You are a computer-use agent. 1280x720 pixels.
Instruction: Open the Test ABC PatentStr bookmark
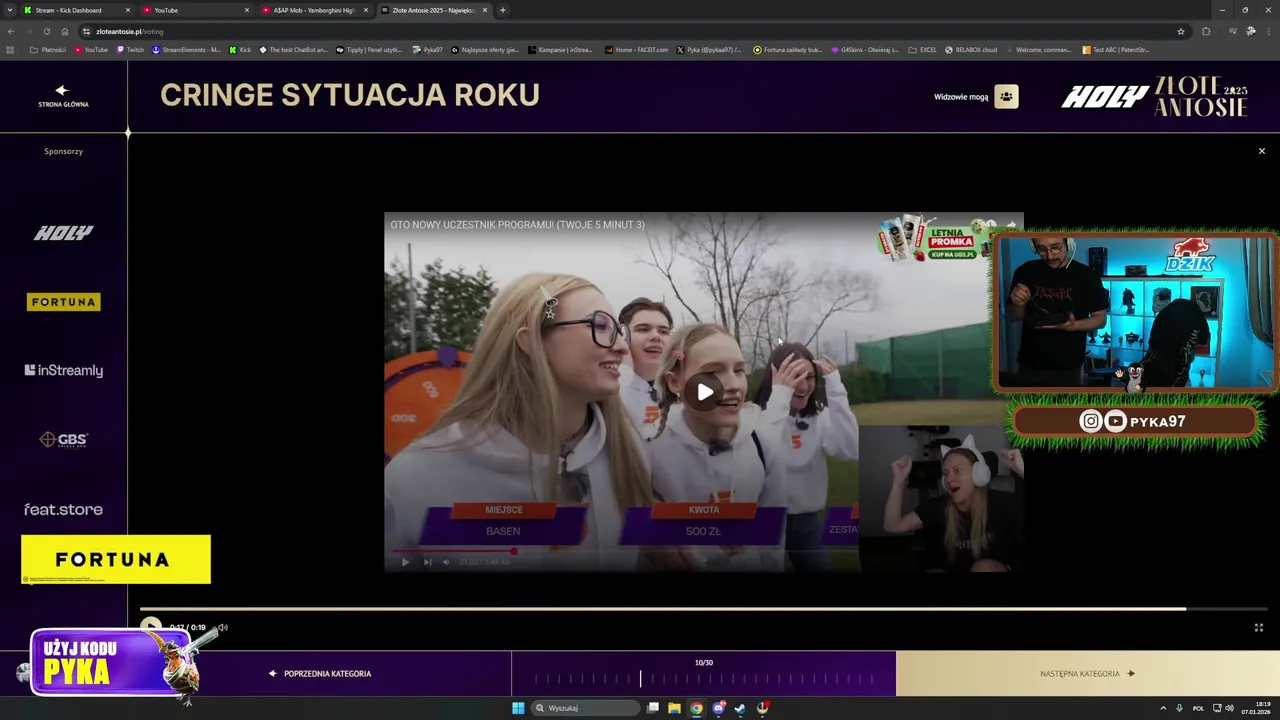(x=1115, y=49)
